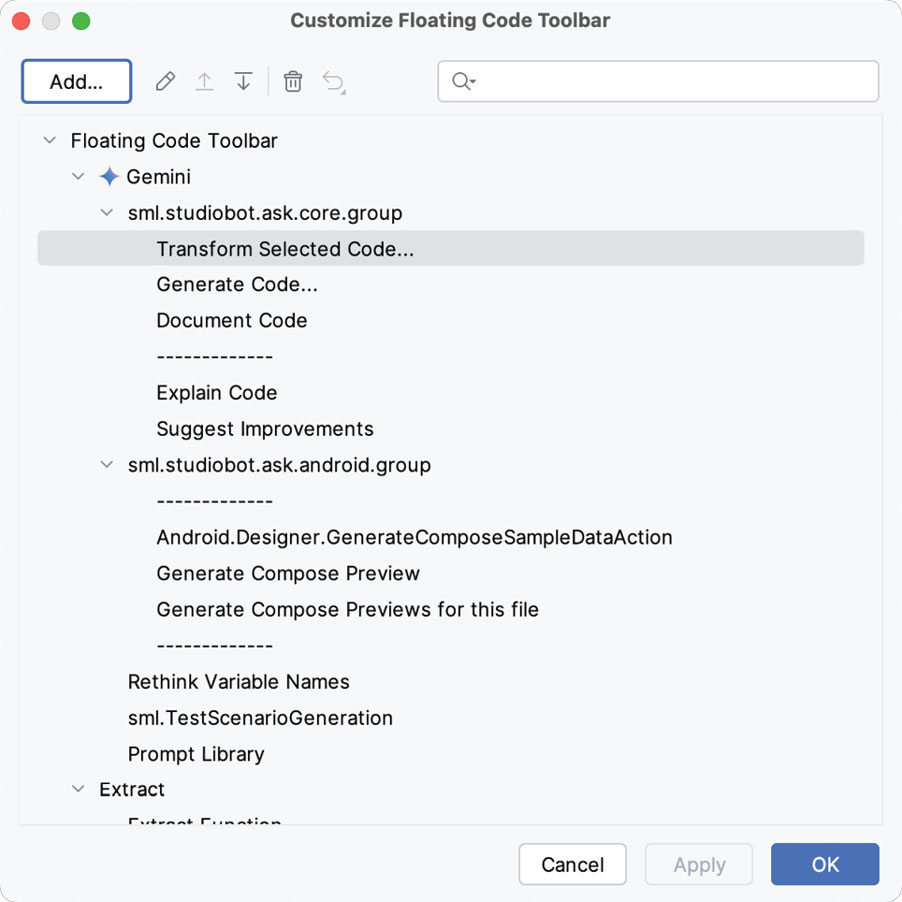This screenshot has width=902, height=902.
Task: Click the restore defaults arrow icon
Action: click(333, 82)
